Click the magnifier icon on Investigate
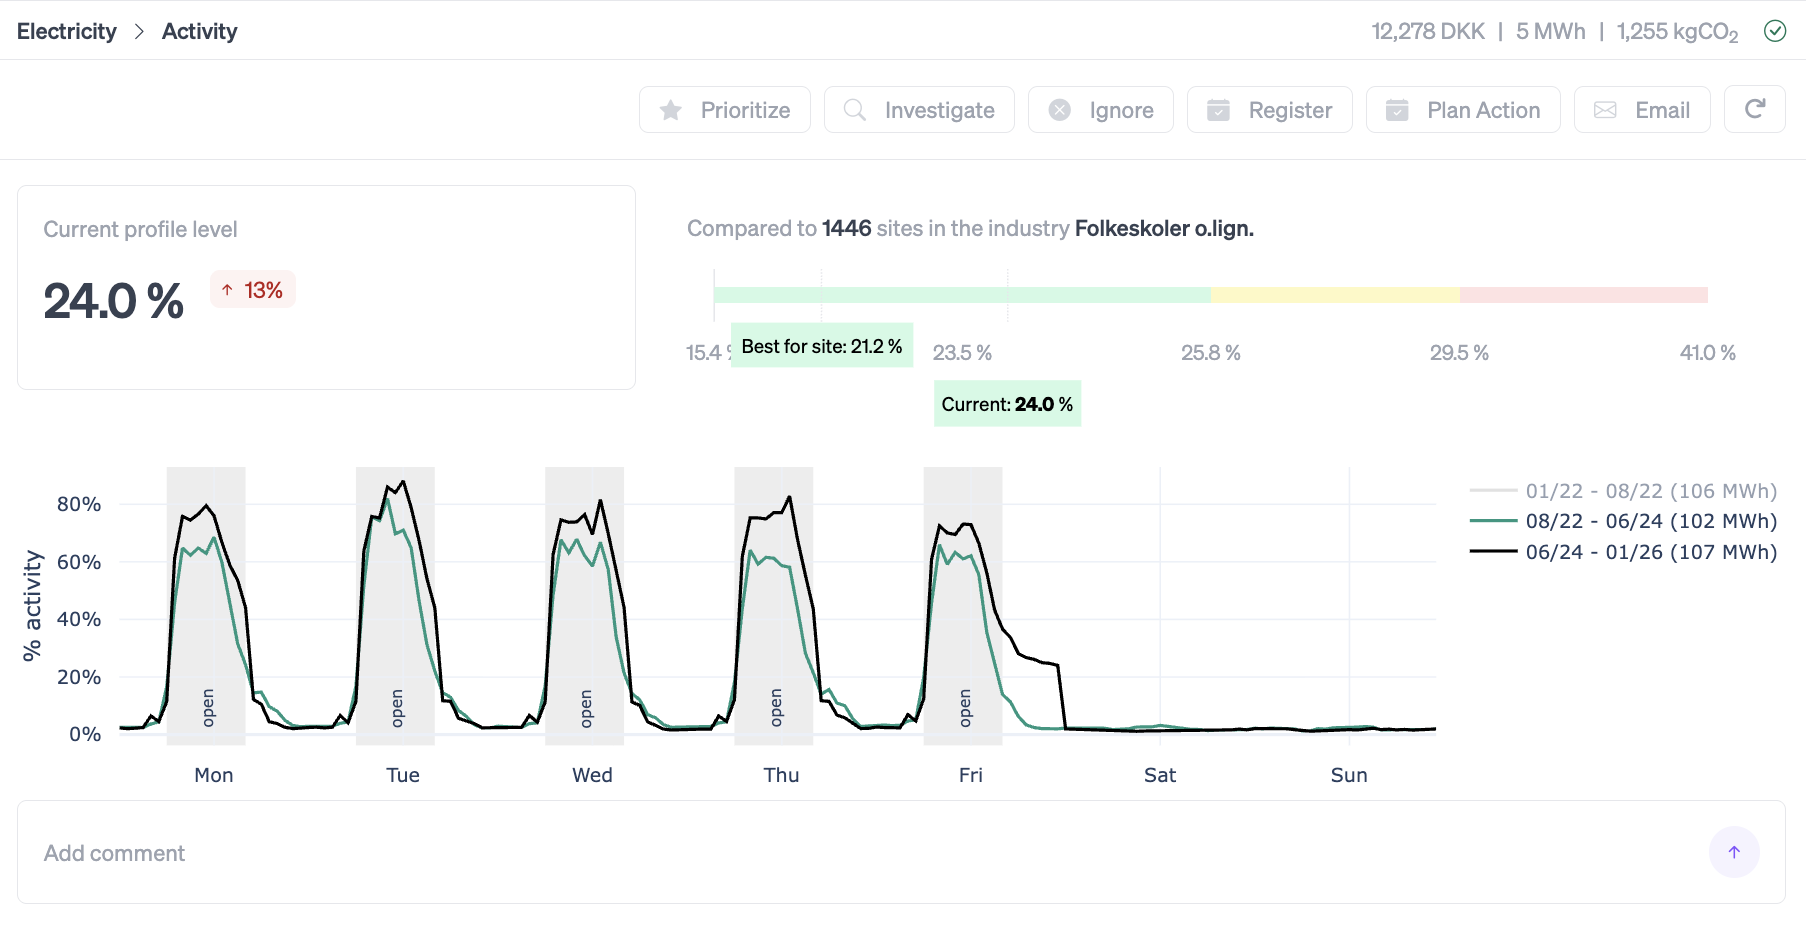The width and height of the screenshot is (1806, 926). point(855,110)
